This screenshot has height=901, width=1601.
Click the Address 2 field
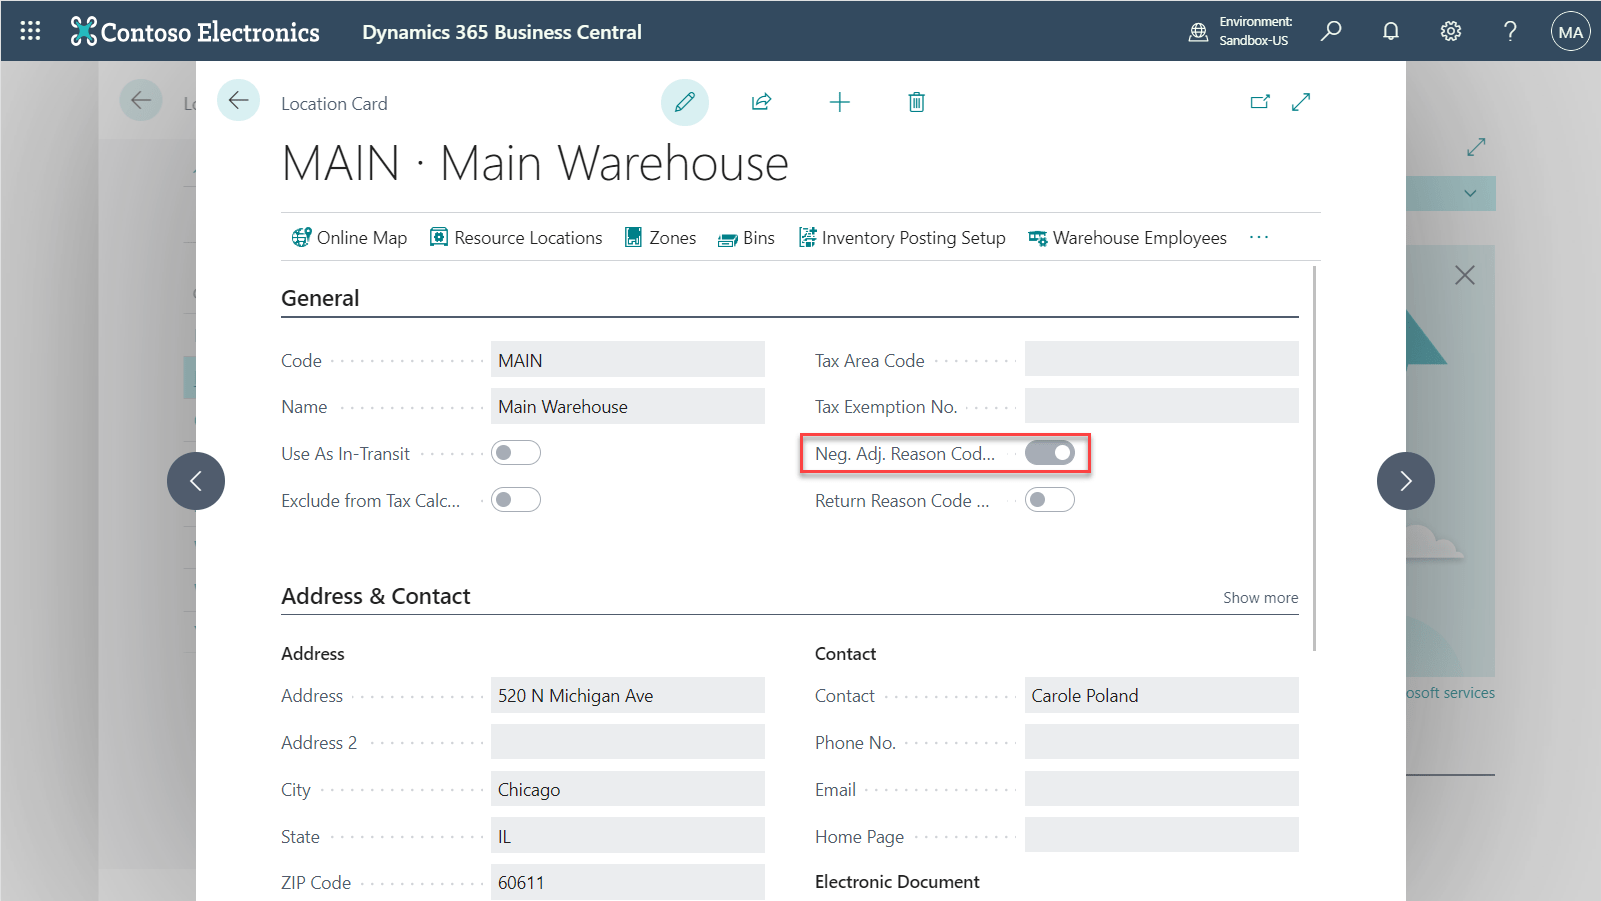click(x=628, y=742)
